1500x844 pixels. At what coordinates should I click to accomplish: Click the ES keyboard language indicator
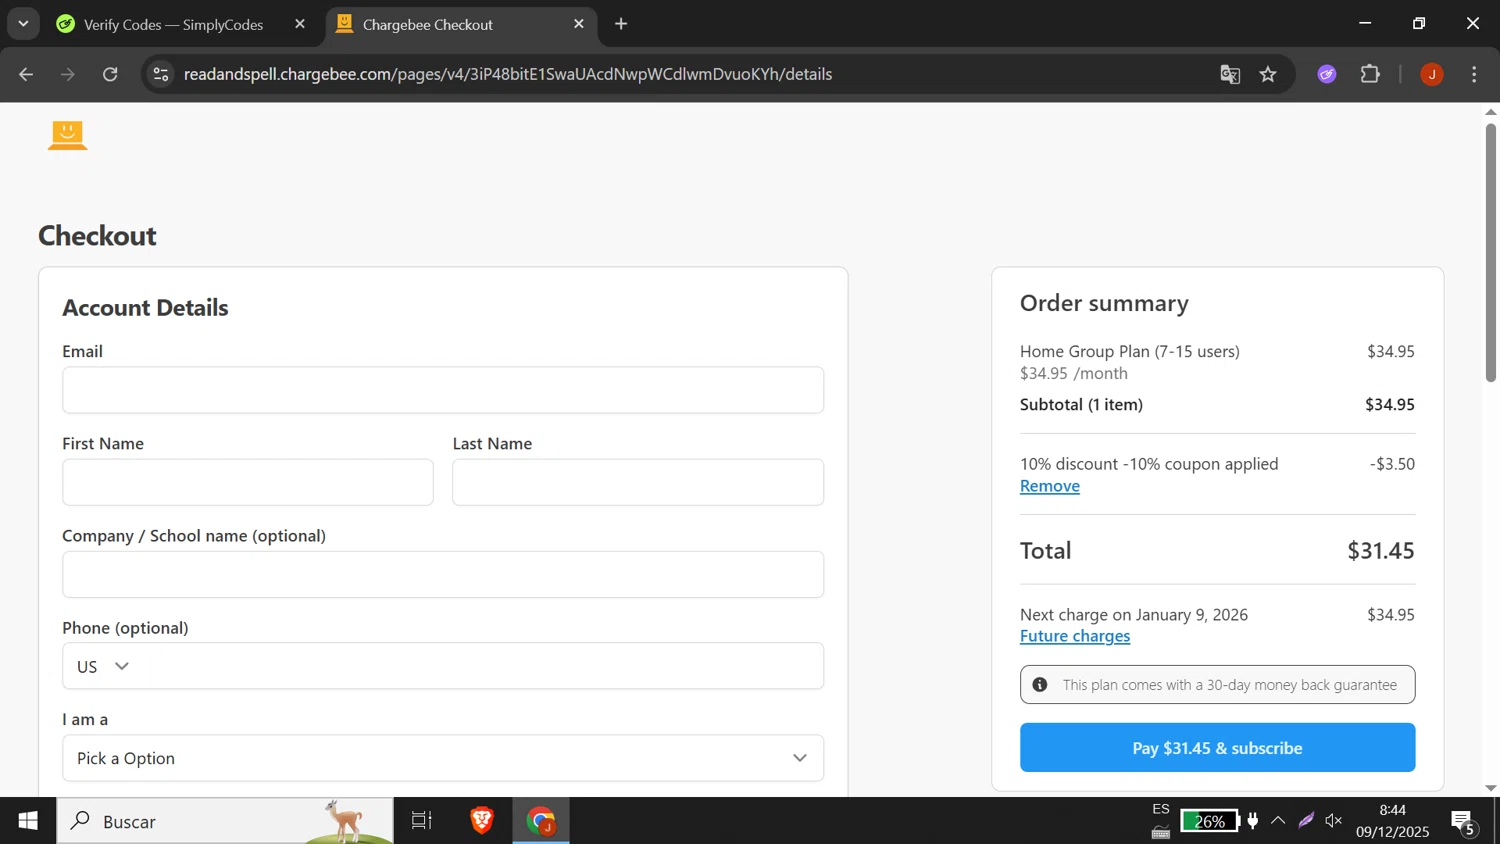tap(1161, 810)
